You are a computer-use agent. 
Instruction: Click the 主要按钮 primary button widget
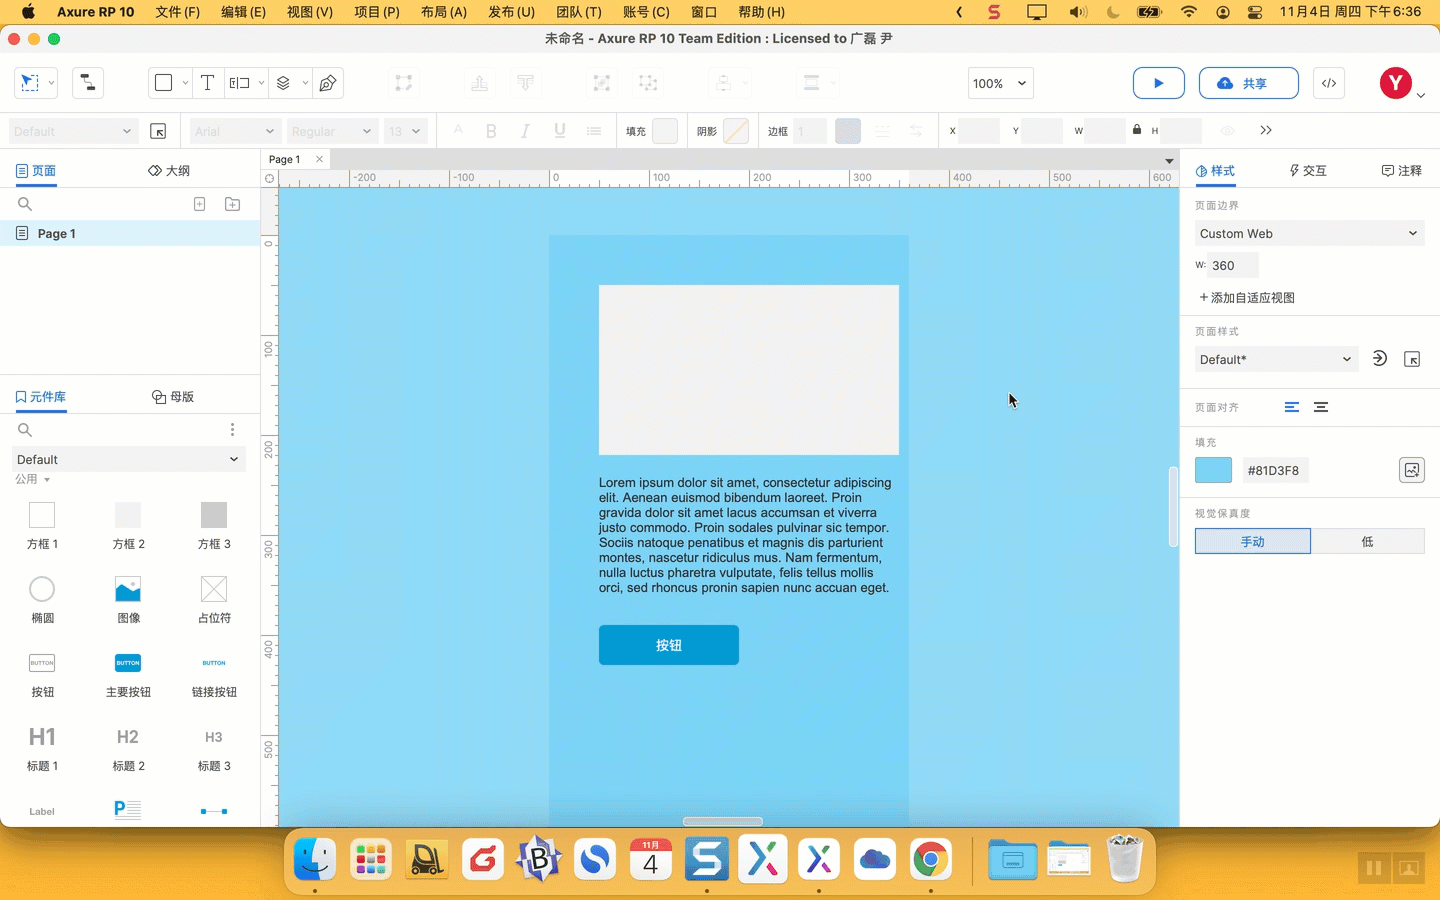pyautogui.click(x=128, y=674)
